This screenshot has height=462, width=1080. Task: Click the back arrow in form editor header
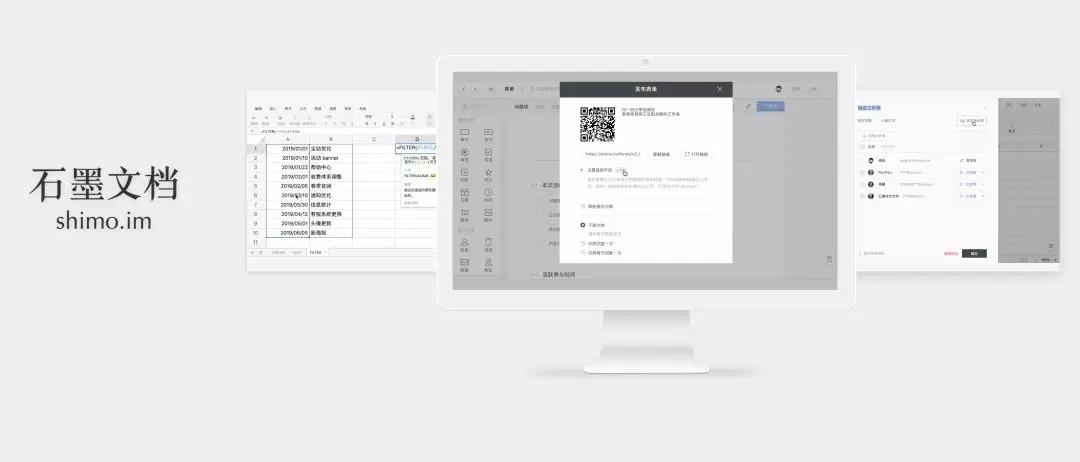click(x=464, y=89)
